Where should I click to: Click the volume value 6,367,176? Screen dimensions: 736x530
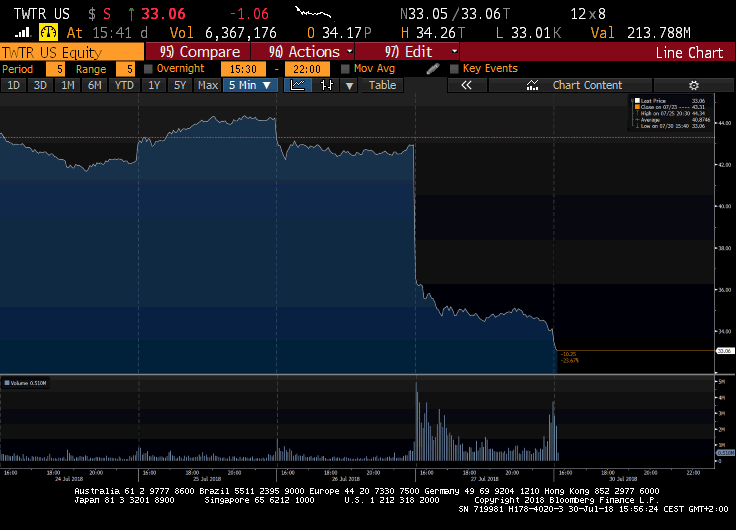pos(241,33)
